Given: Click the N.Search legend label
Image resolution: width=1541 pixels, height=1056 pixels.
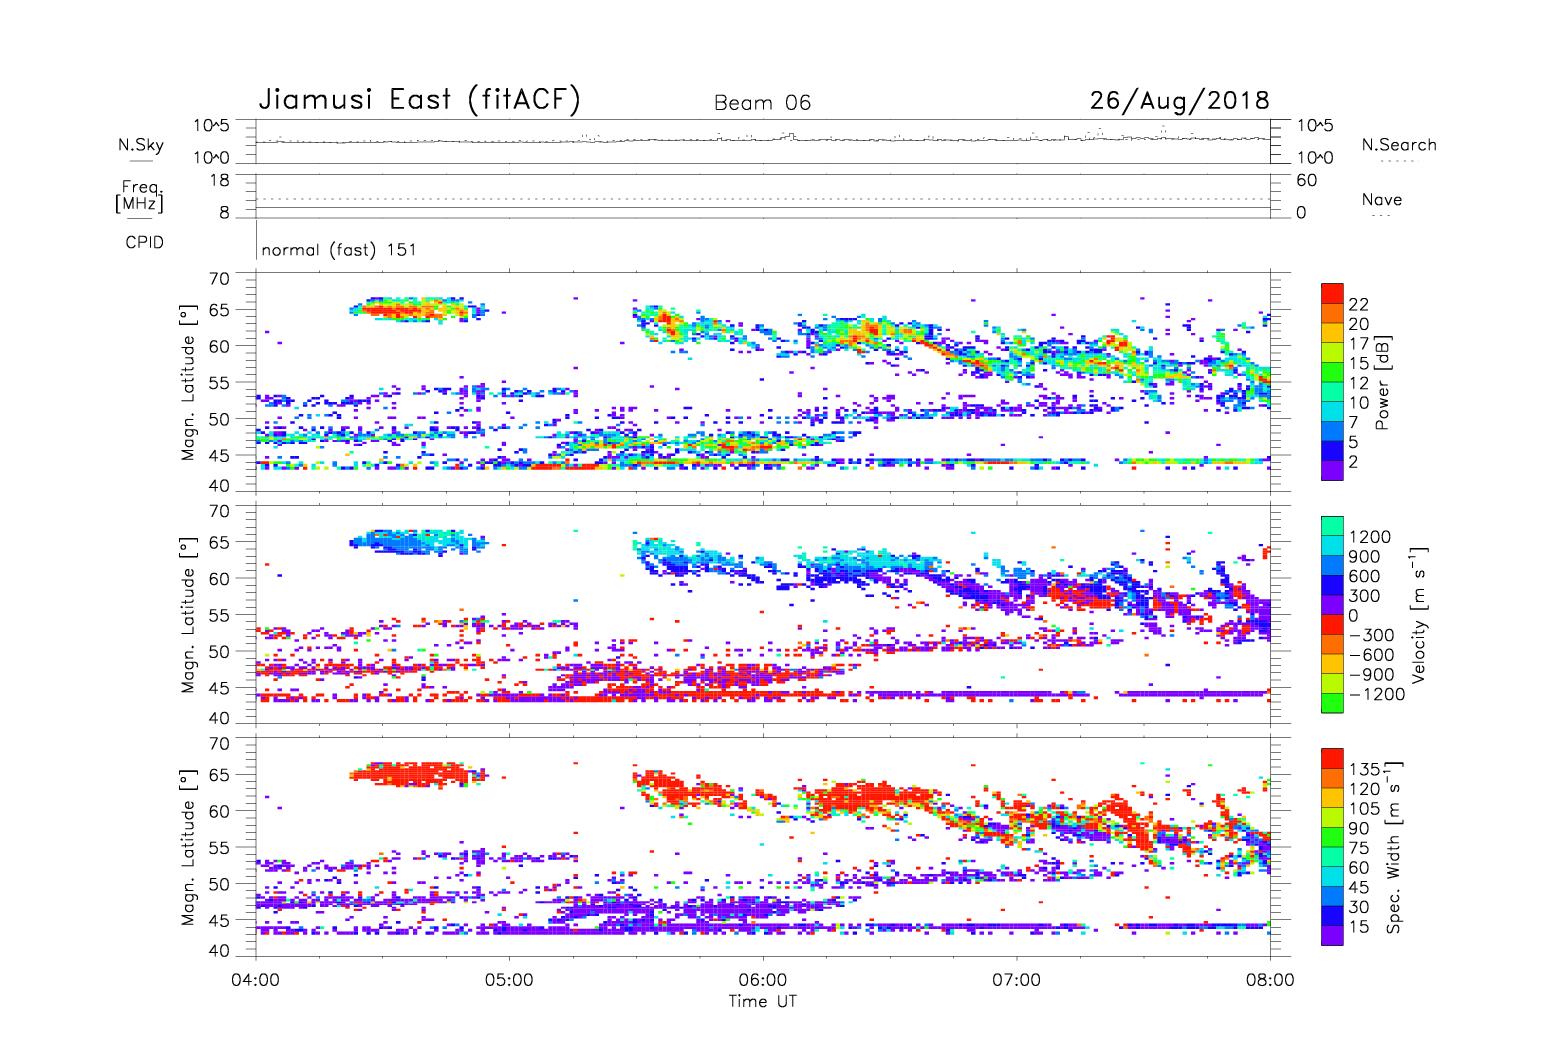Looking at the screenshot, I should tap(1398, 145).
